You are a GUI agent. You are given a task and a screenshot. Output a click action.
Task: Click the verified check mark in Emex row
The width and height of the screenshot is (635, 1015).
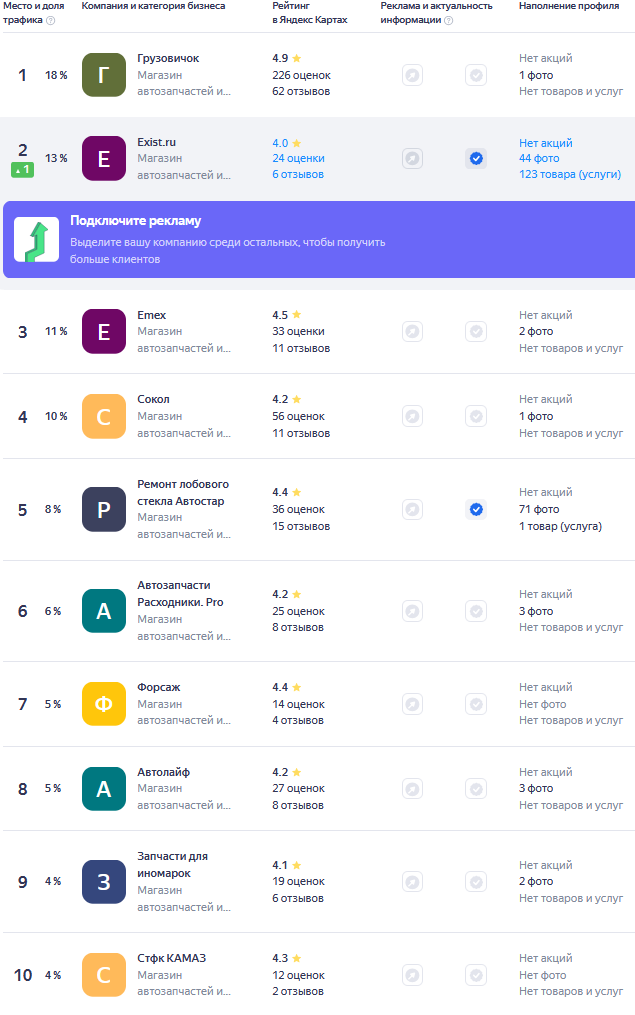(x=476, y=331)
